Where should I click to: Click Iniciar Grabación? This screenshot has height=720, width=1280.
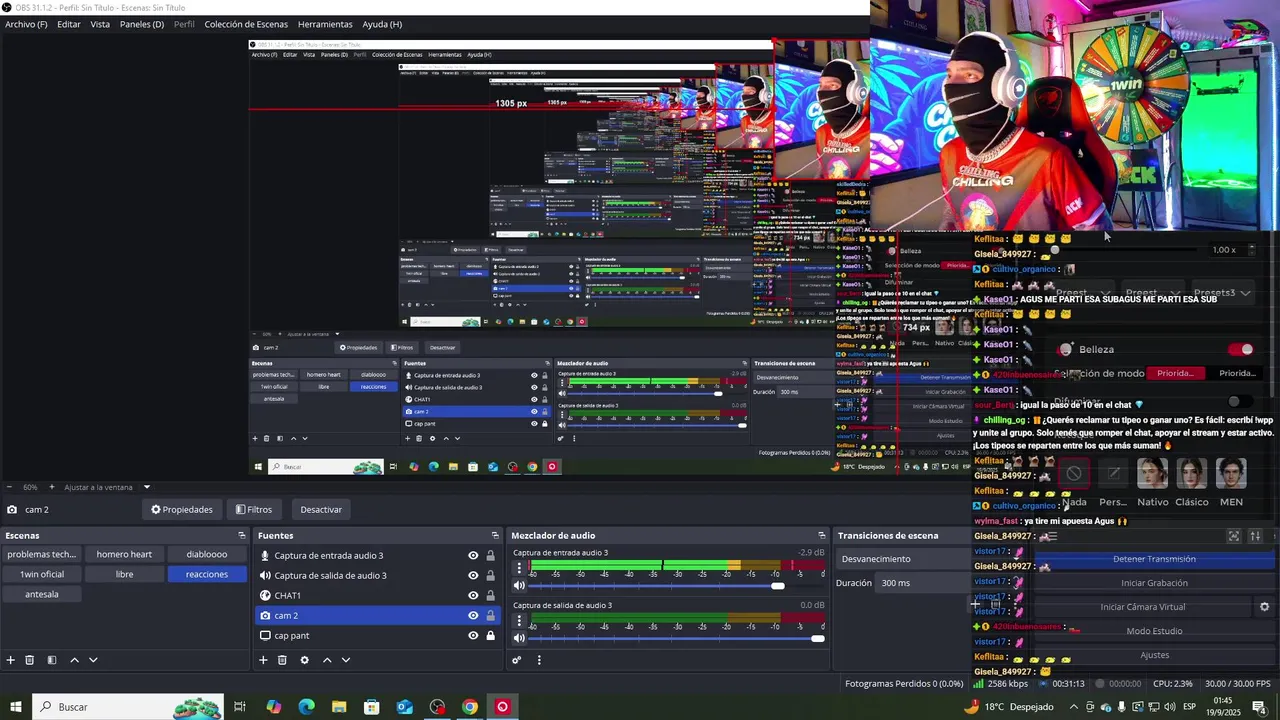1154,583
